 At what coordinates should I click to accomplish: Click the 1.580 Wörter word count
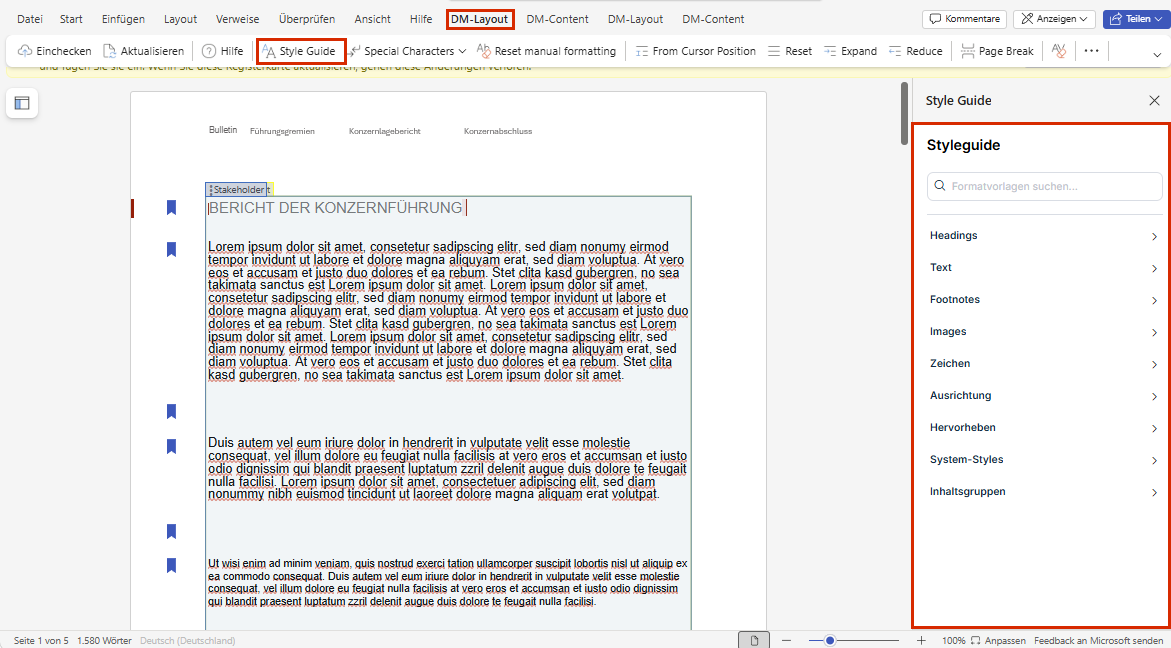[105, 640]
